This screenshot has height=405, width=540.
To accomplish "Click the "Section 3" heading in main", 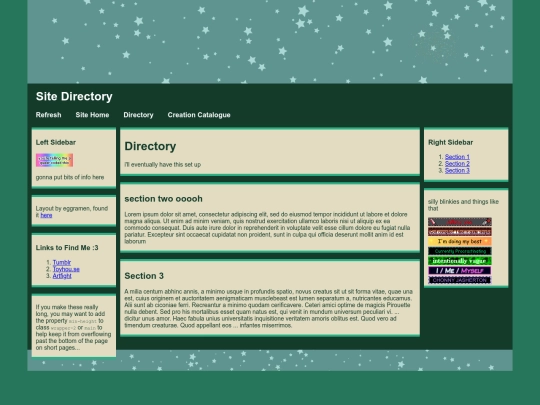I will (144, 276).
